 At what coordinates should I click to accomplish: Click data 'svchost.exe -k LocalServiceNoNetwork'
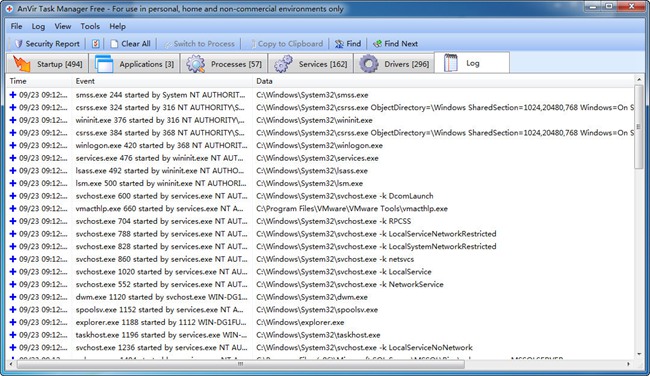point(364,347)
